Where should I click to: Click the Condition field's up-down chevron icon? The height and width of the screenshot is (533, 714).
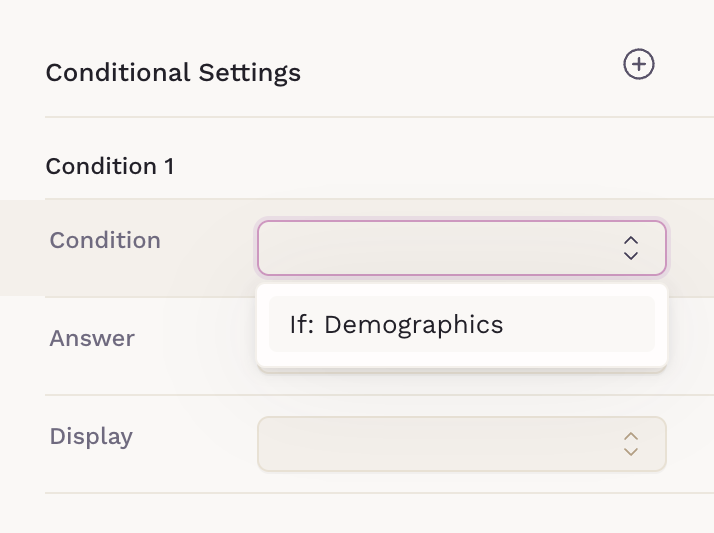click(x=630, y=248)
